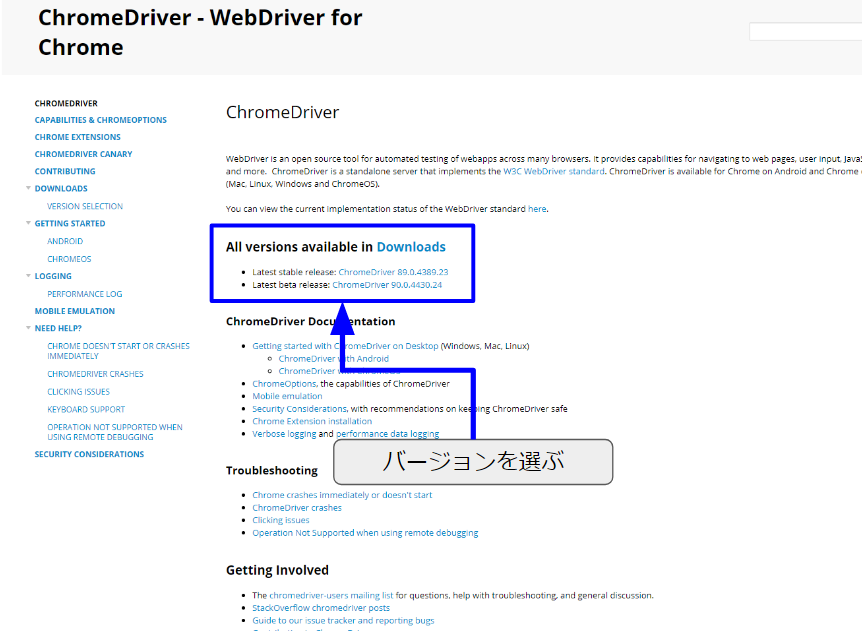This screenshot has width=862, height=631.
Task: Open ChromeDriver Crashes sidebar page
Action: [x=95, y=374]
